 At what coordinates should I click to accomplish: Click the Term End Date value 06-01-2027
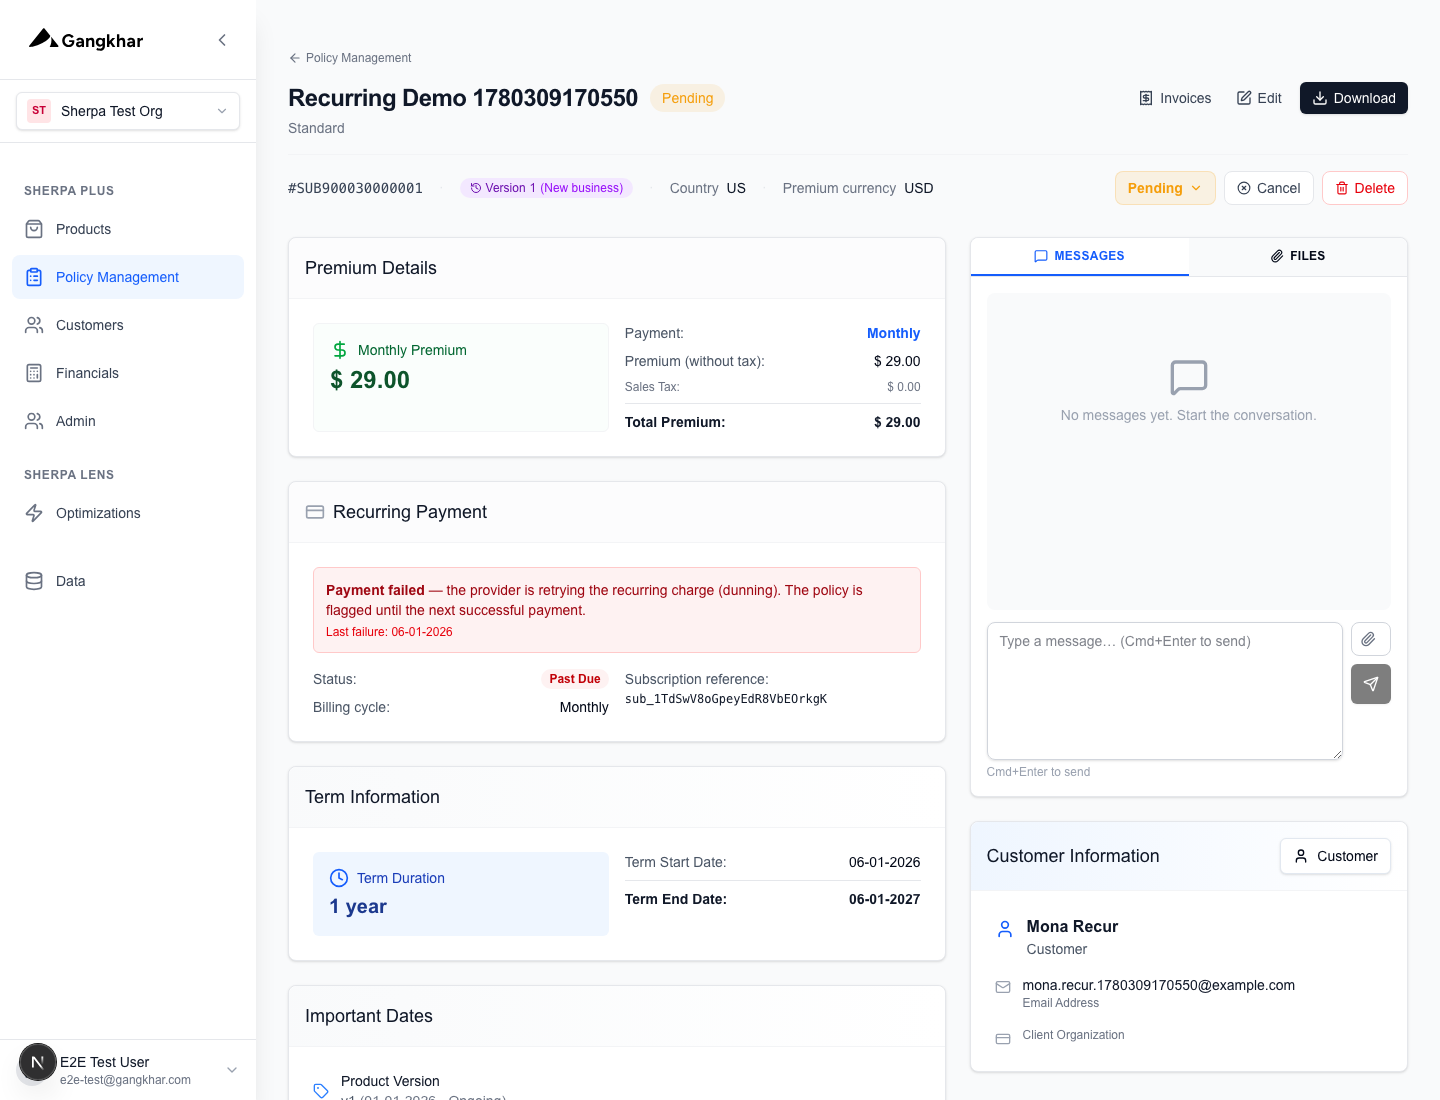[x=885, y=899]
